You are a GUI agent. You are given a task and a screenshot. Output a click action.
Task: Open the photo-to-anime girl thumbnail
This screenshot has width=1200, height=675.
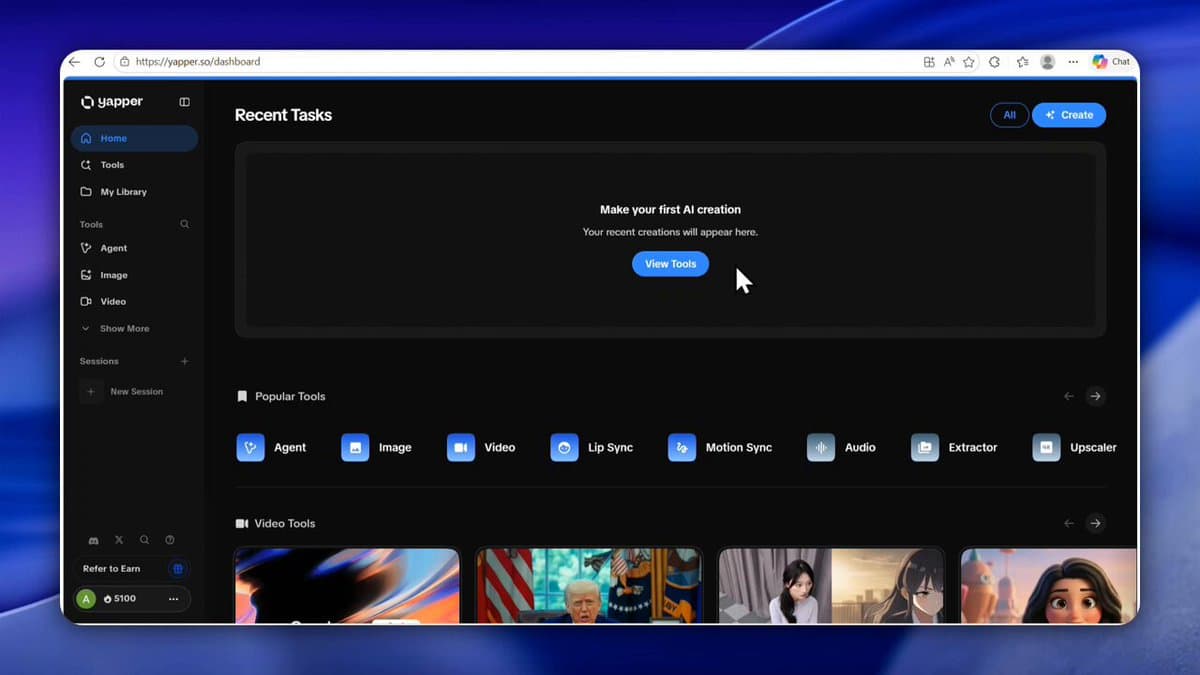pyautogui.click(x=831, y=585)
